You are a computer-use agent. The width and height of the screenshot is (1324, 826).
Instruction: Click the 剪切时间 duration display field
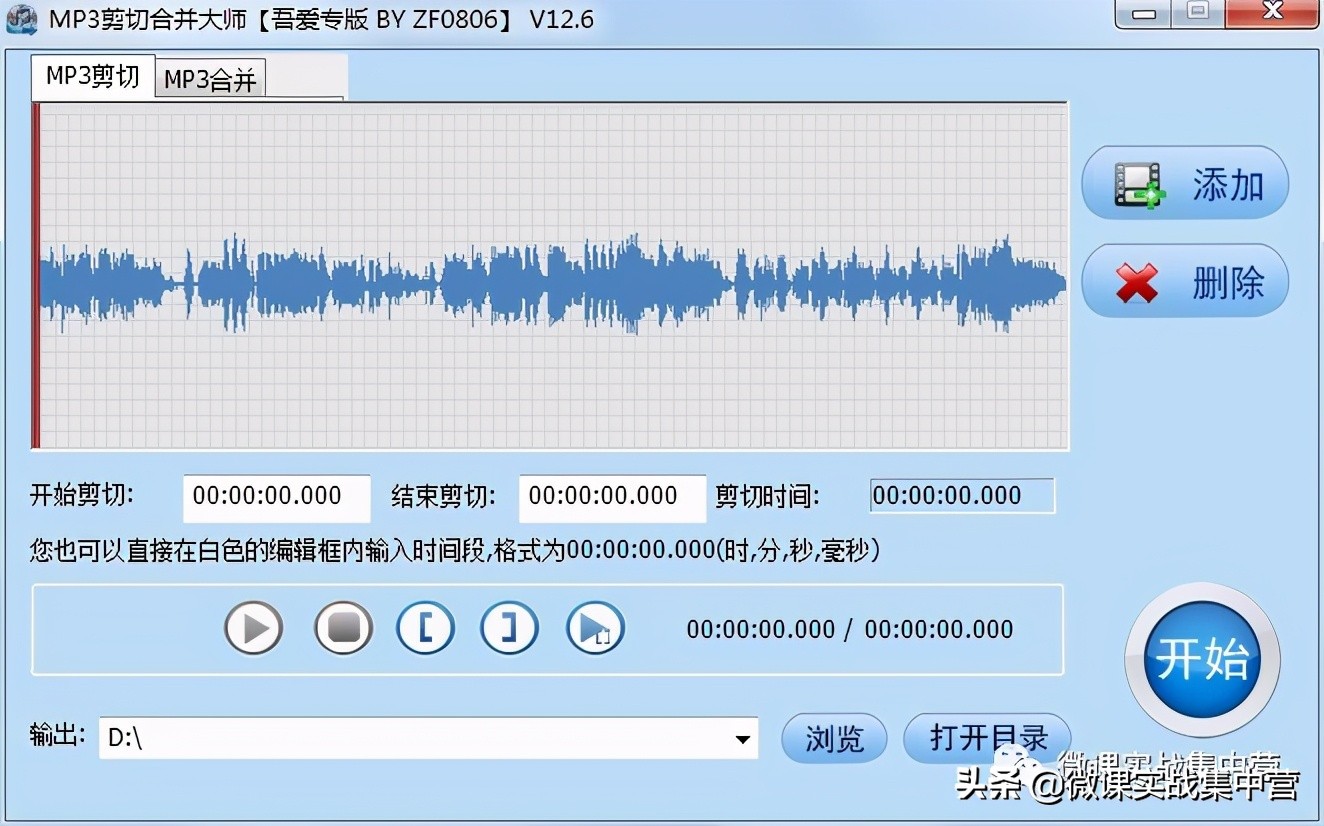tap(960, 495)
